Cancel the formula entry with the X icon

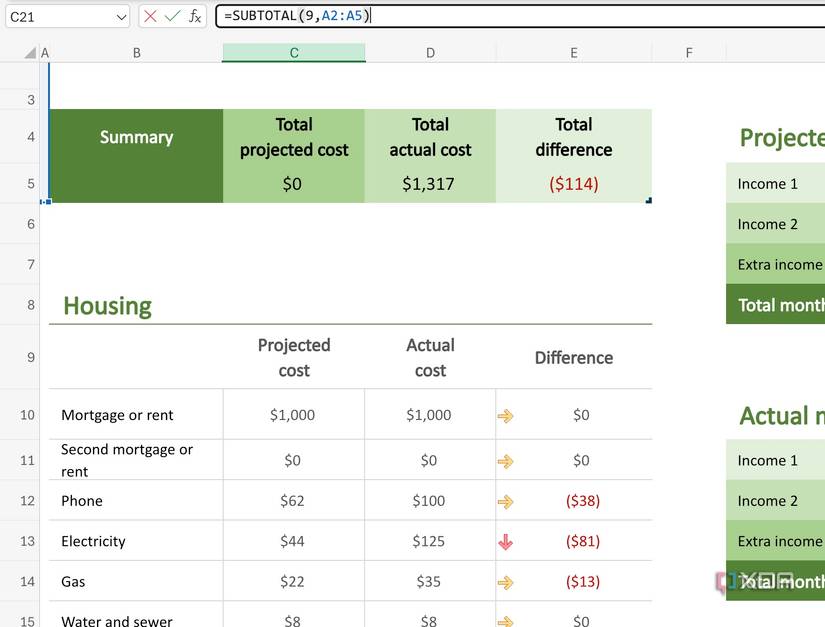150,16
